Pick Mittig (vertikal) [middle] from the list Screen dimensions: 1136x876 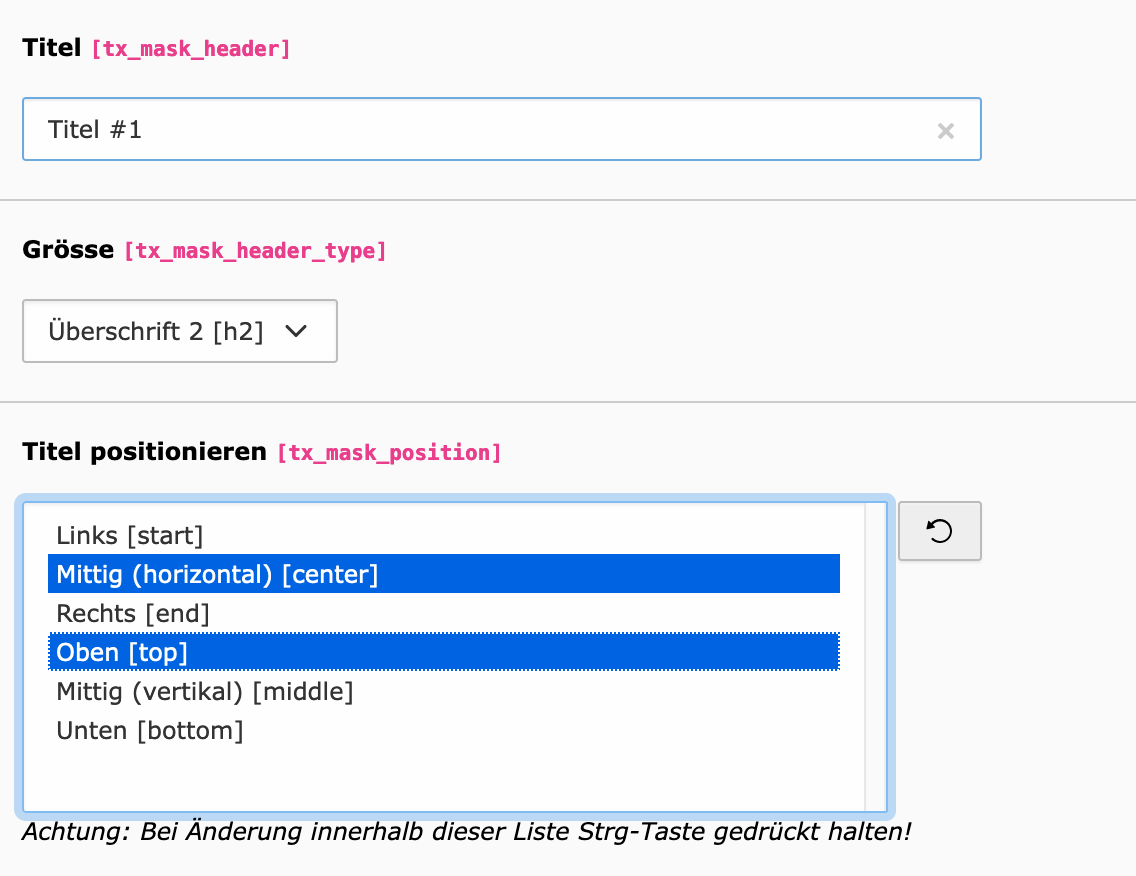click(205, 691)
